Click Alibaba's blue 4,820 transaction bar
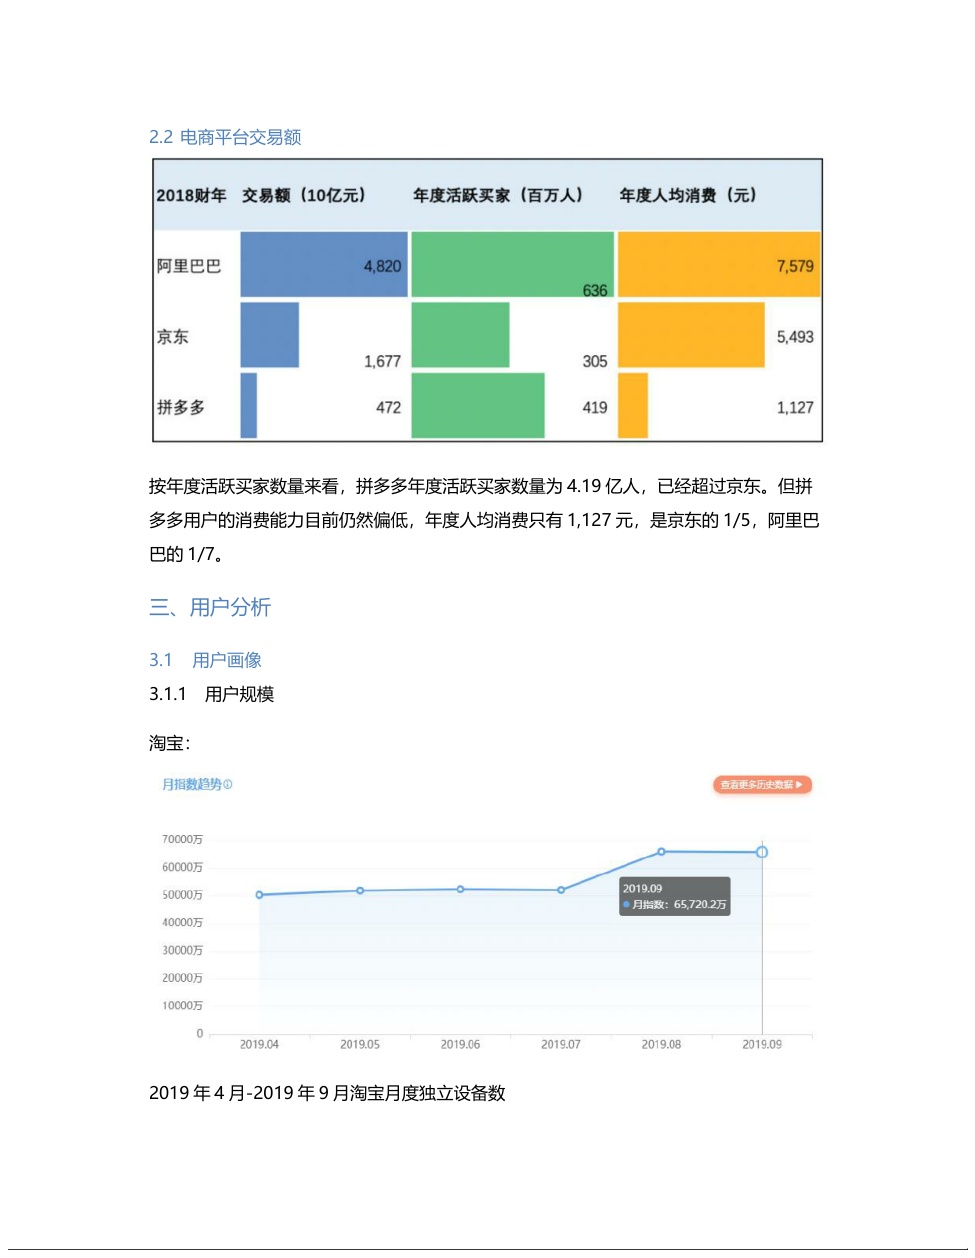The image size is (975, 1258). (x=323, y=265)
